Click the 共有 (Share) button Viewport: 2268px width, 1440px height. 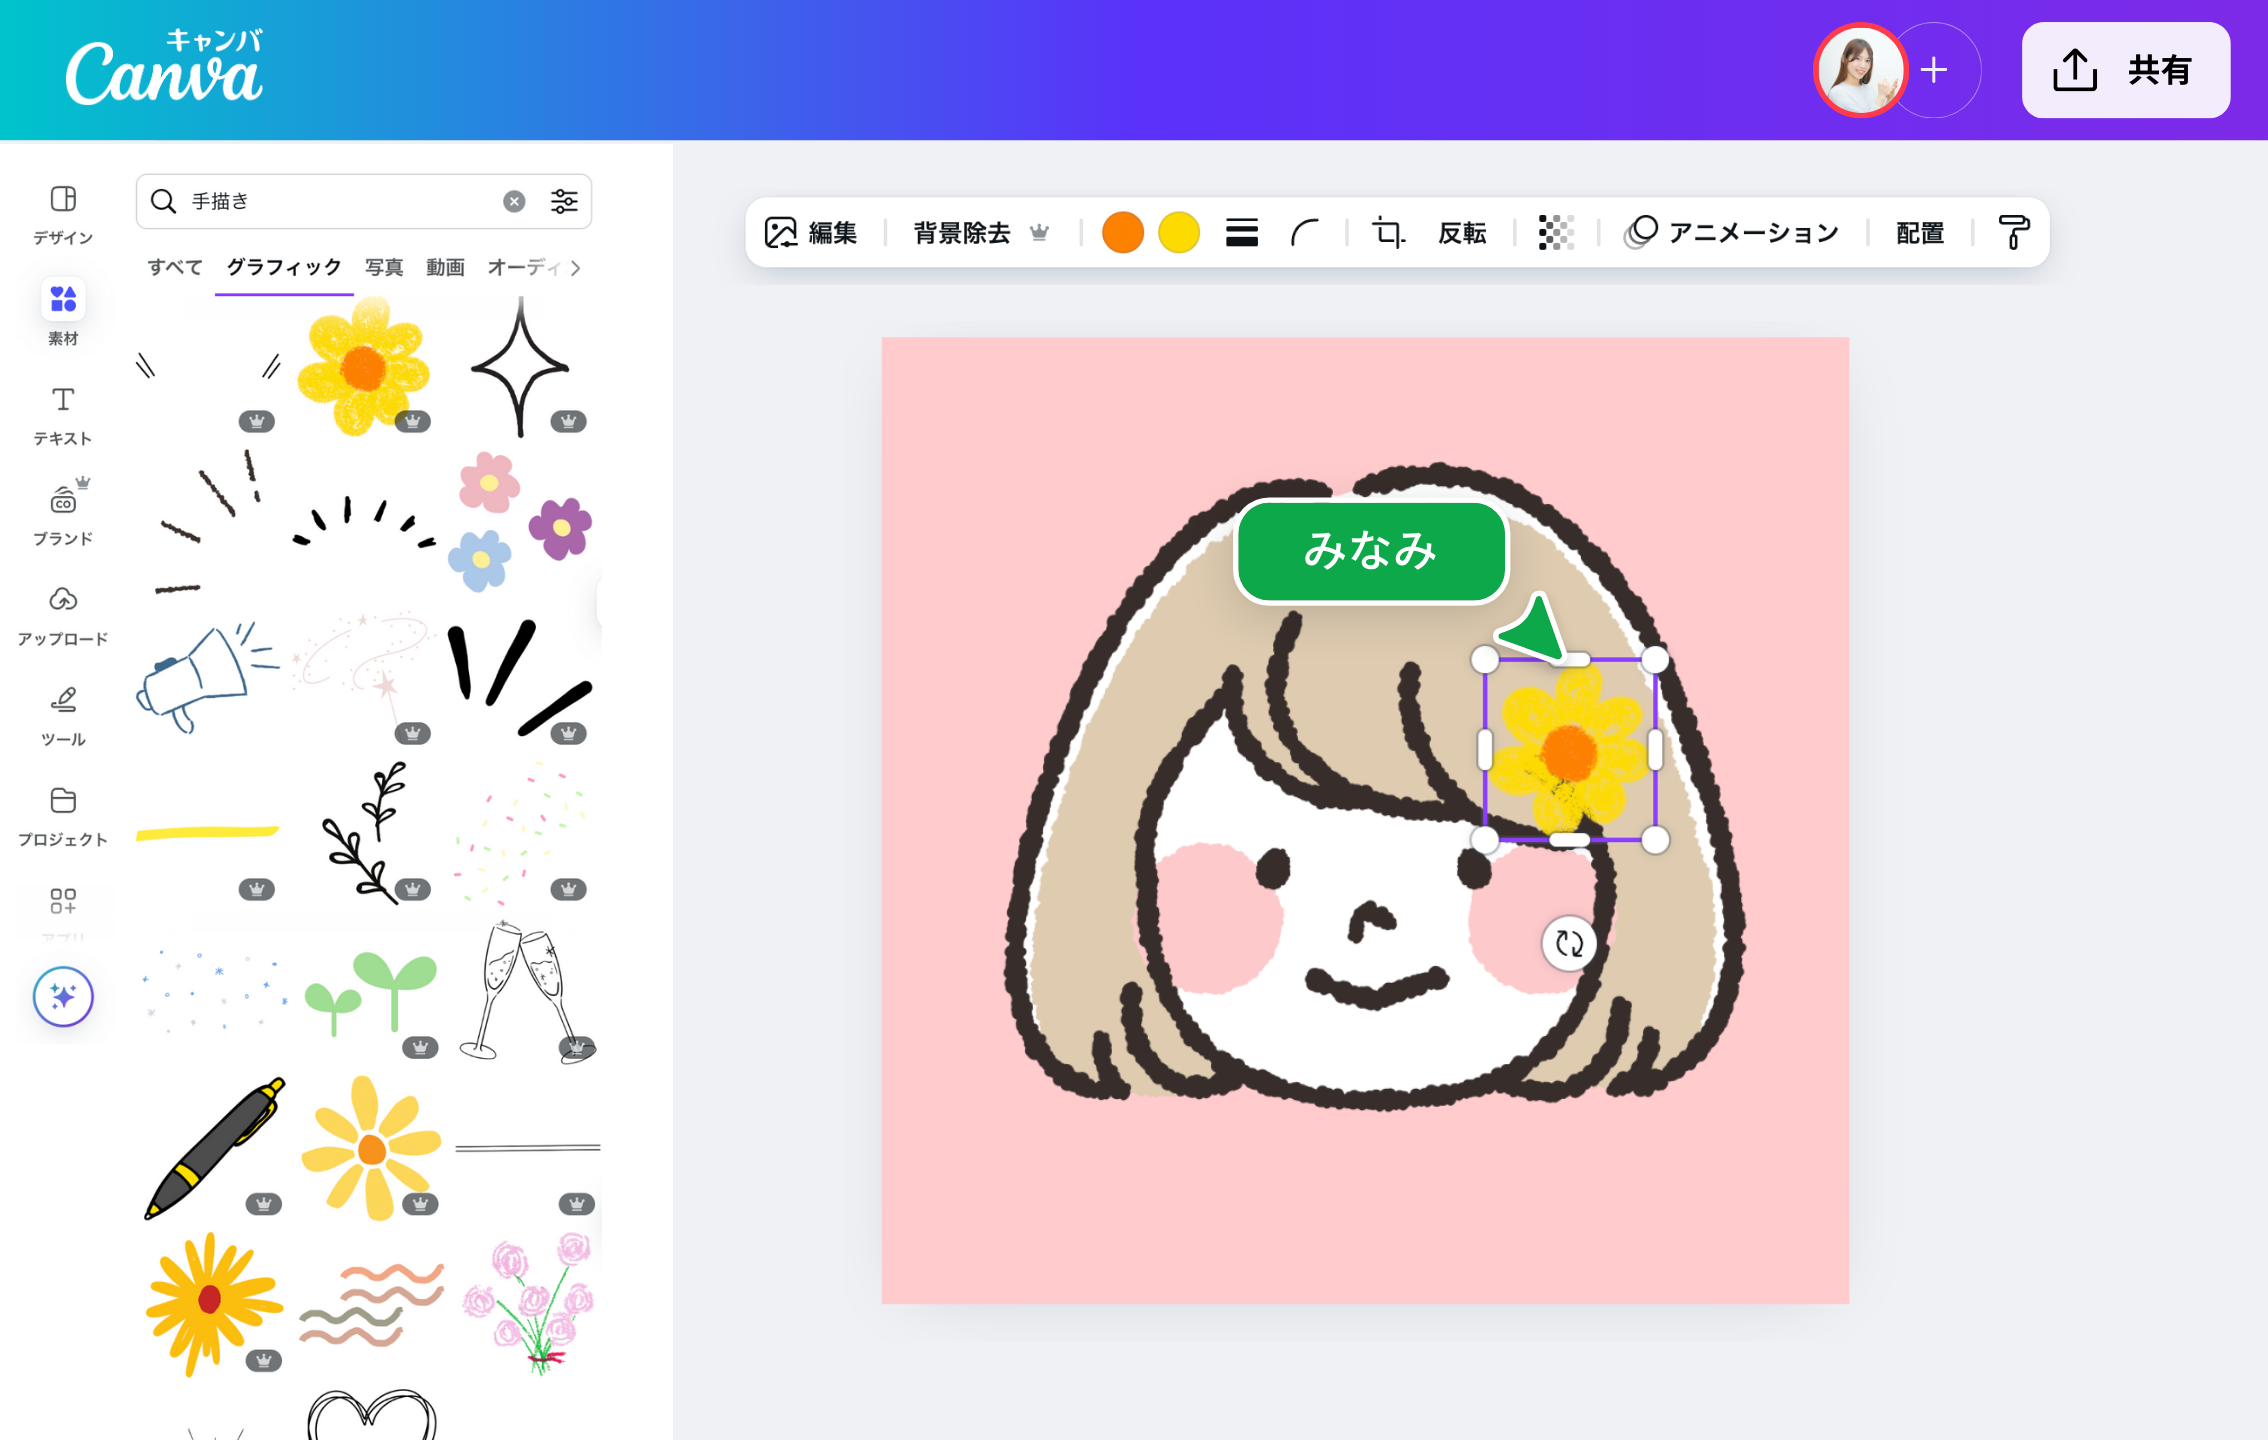[x=2125, y=70]
